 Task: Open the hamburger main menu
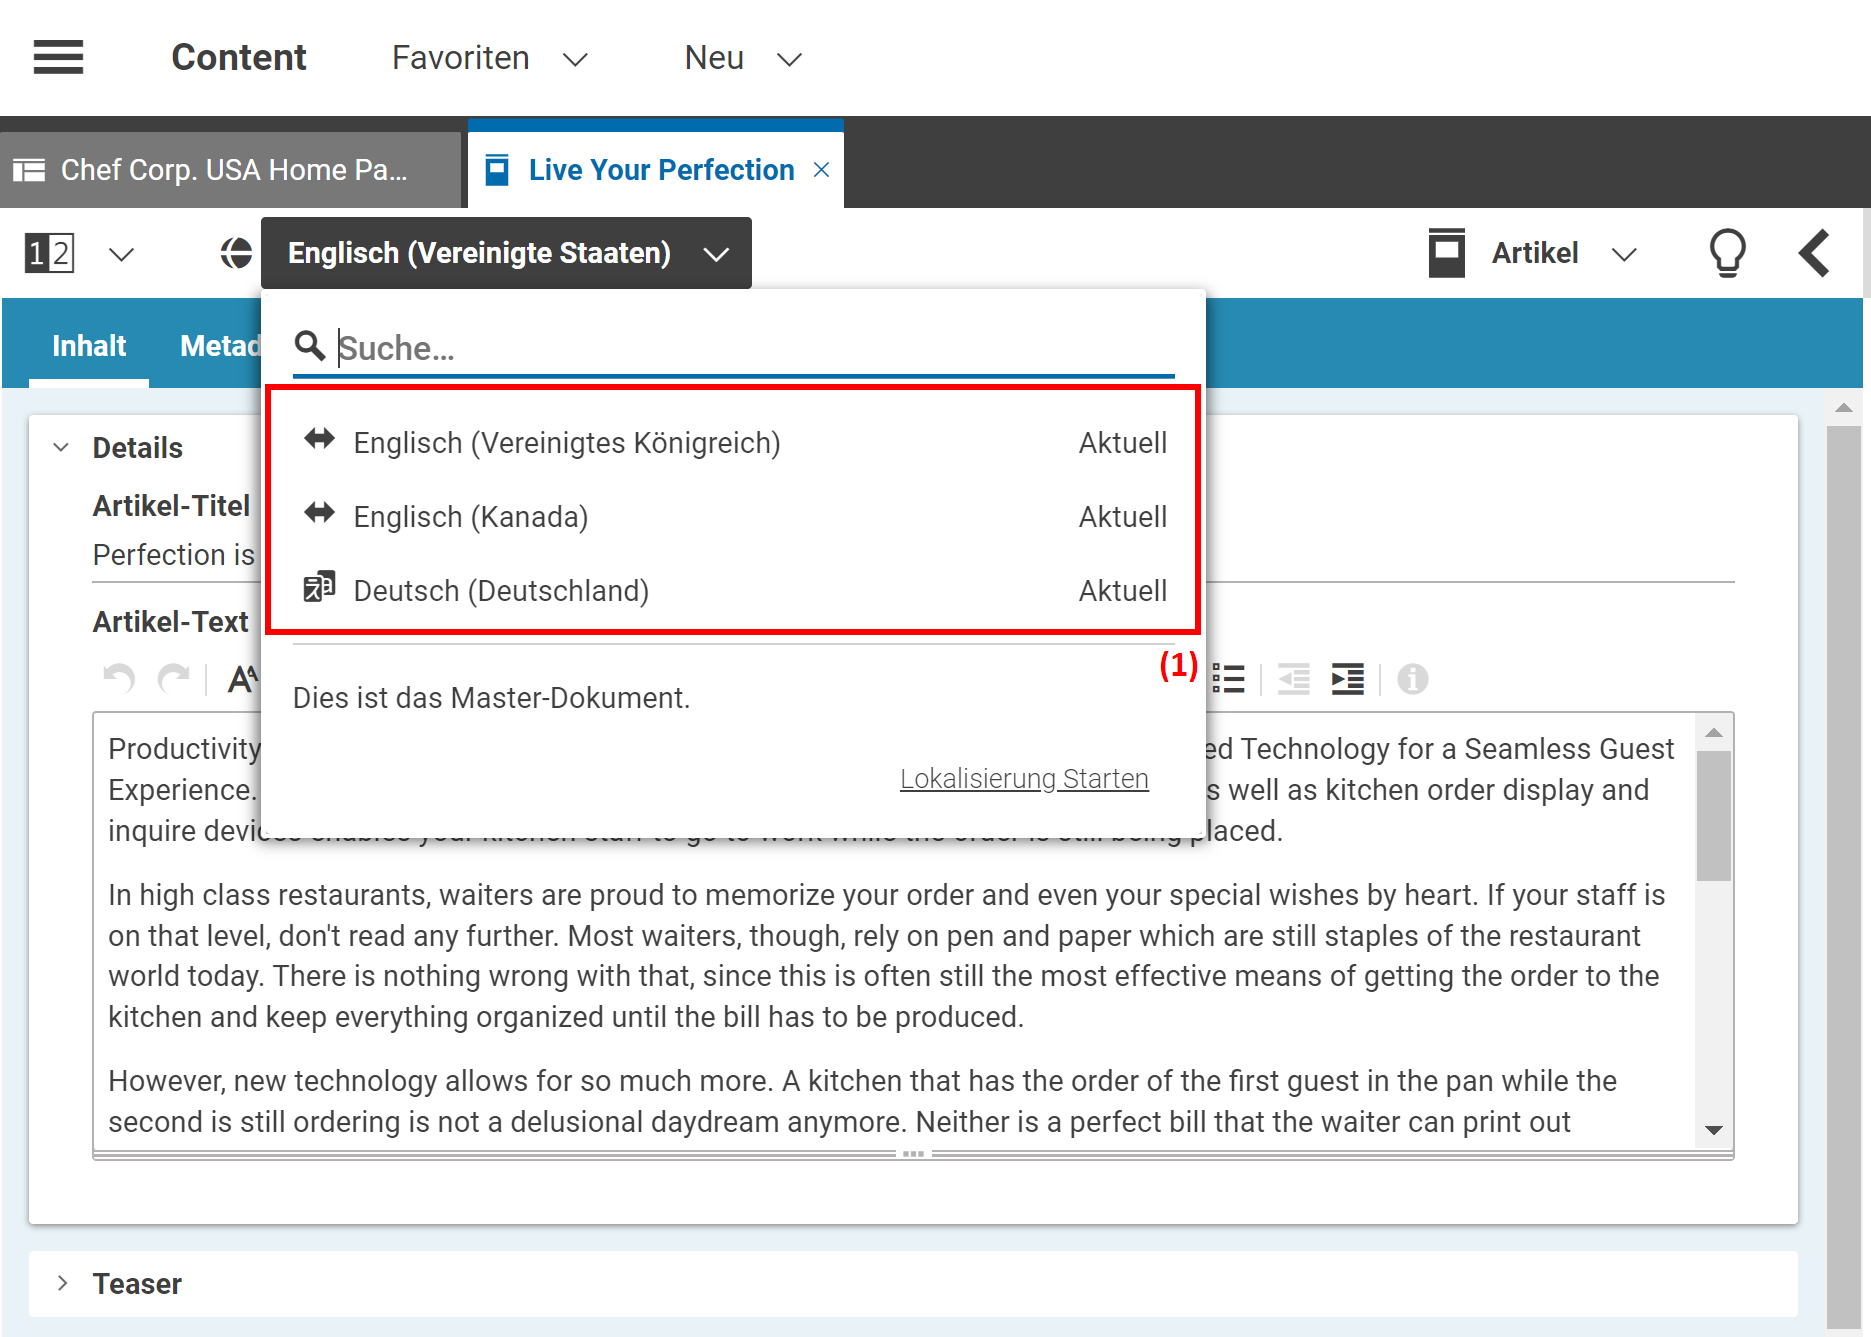tap(58, 57)
